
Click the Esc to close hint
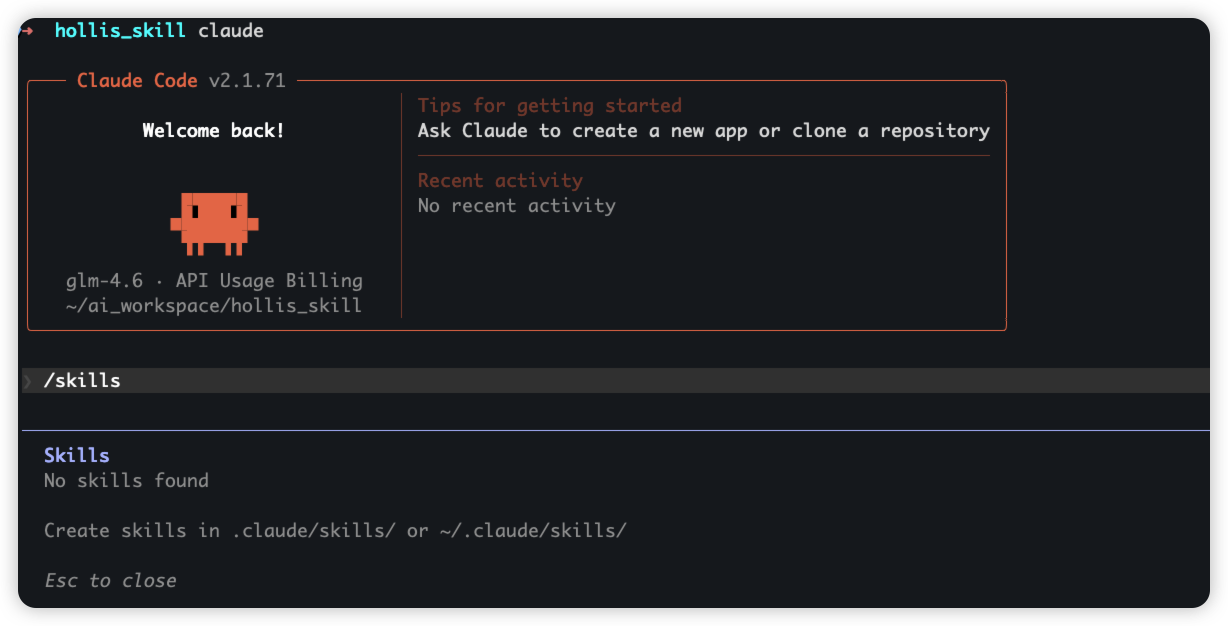coord(110,581)
